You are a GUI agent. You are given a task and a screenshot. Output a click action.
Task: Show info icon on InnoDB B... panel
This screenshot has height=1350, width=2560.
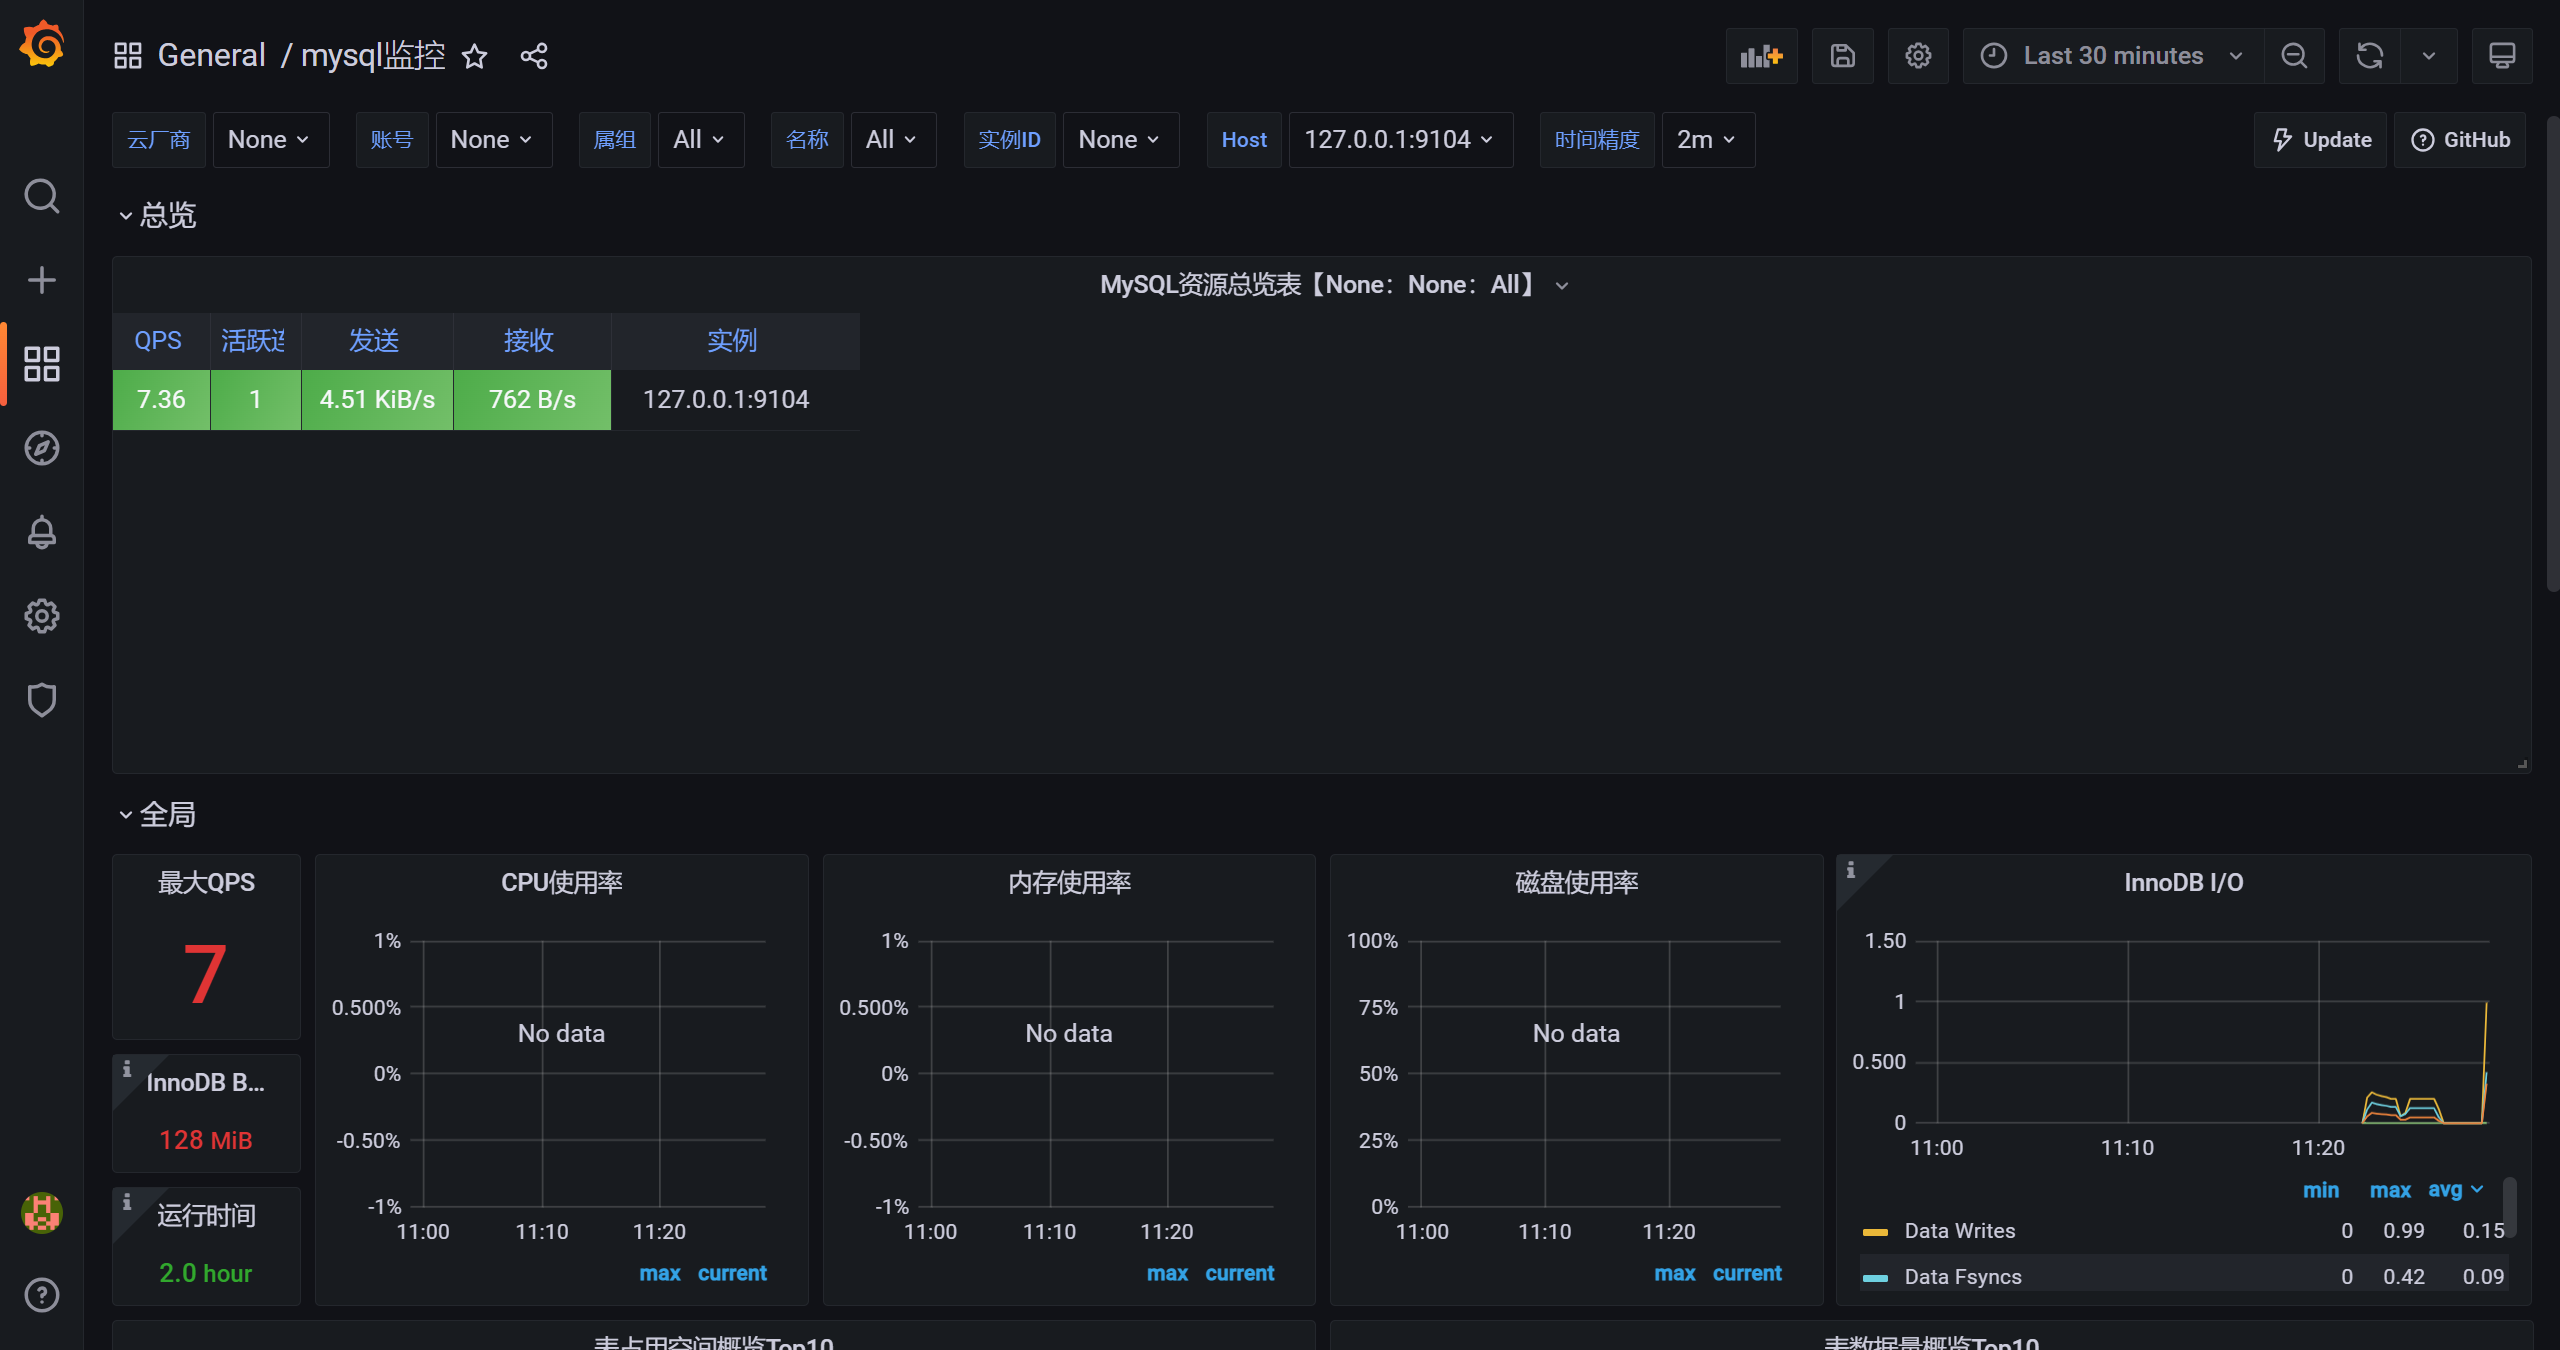[x=127, y=1069]
